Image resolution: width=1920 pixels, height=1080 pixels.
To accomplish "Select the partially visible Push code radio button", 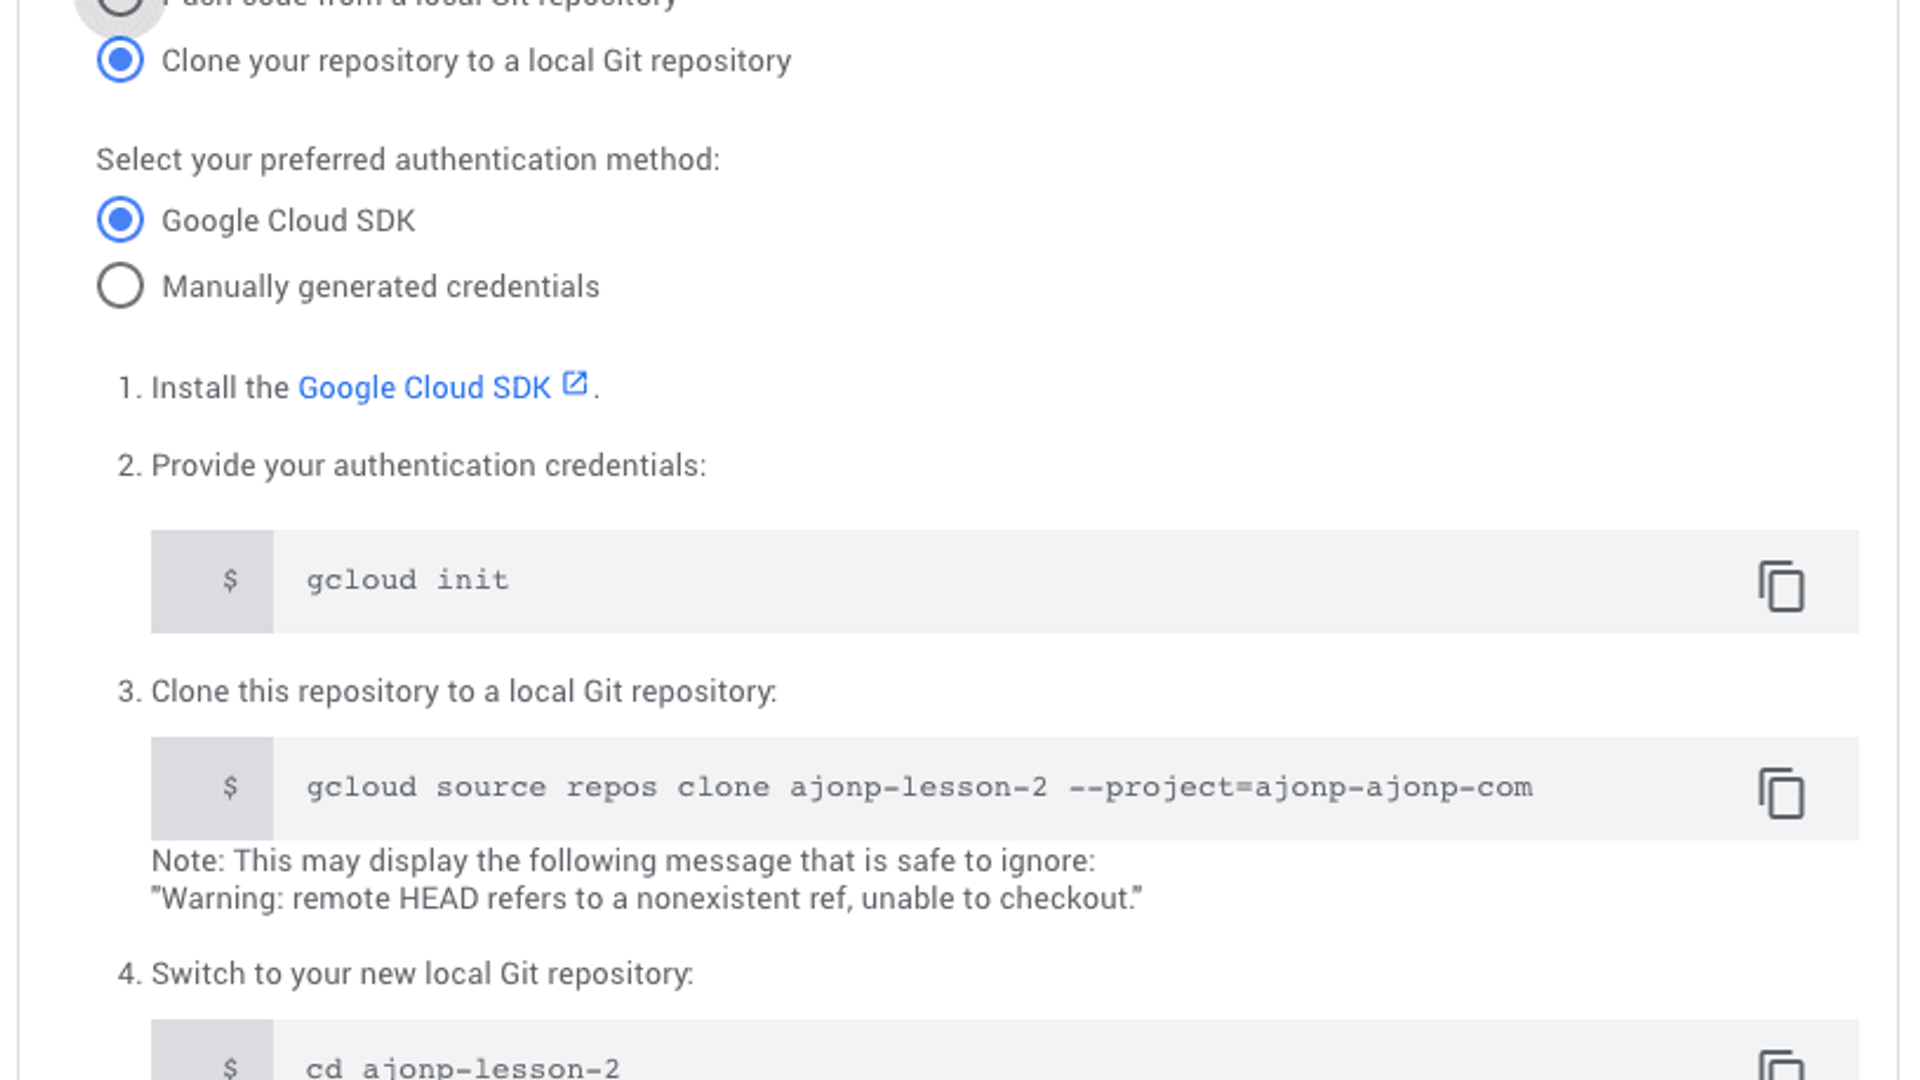I will point(120,6).
